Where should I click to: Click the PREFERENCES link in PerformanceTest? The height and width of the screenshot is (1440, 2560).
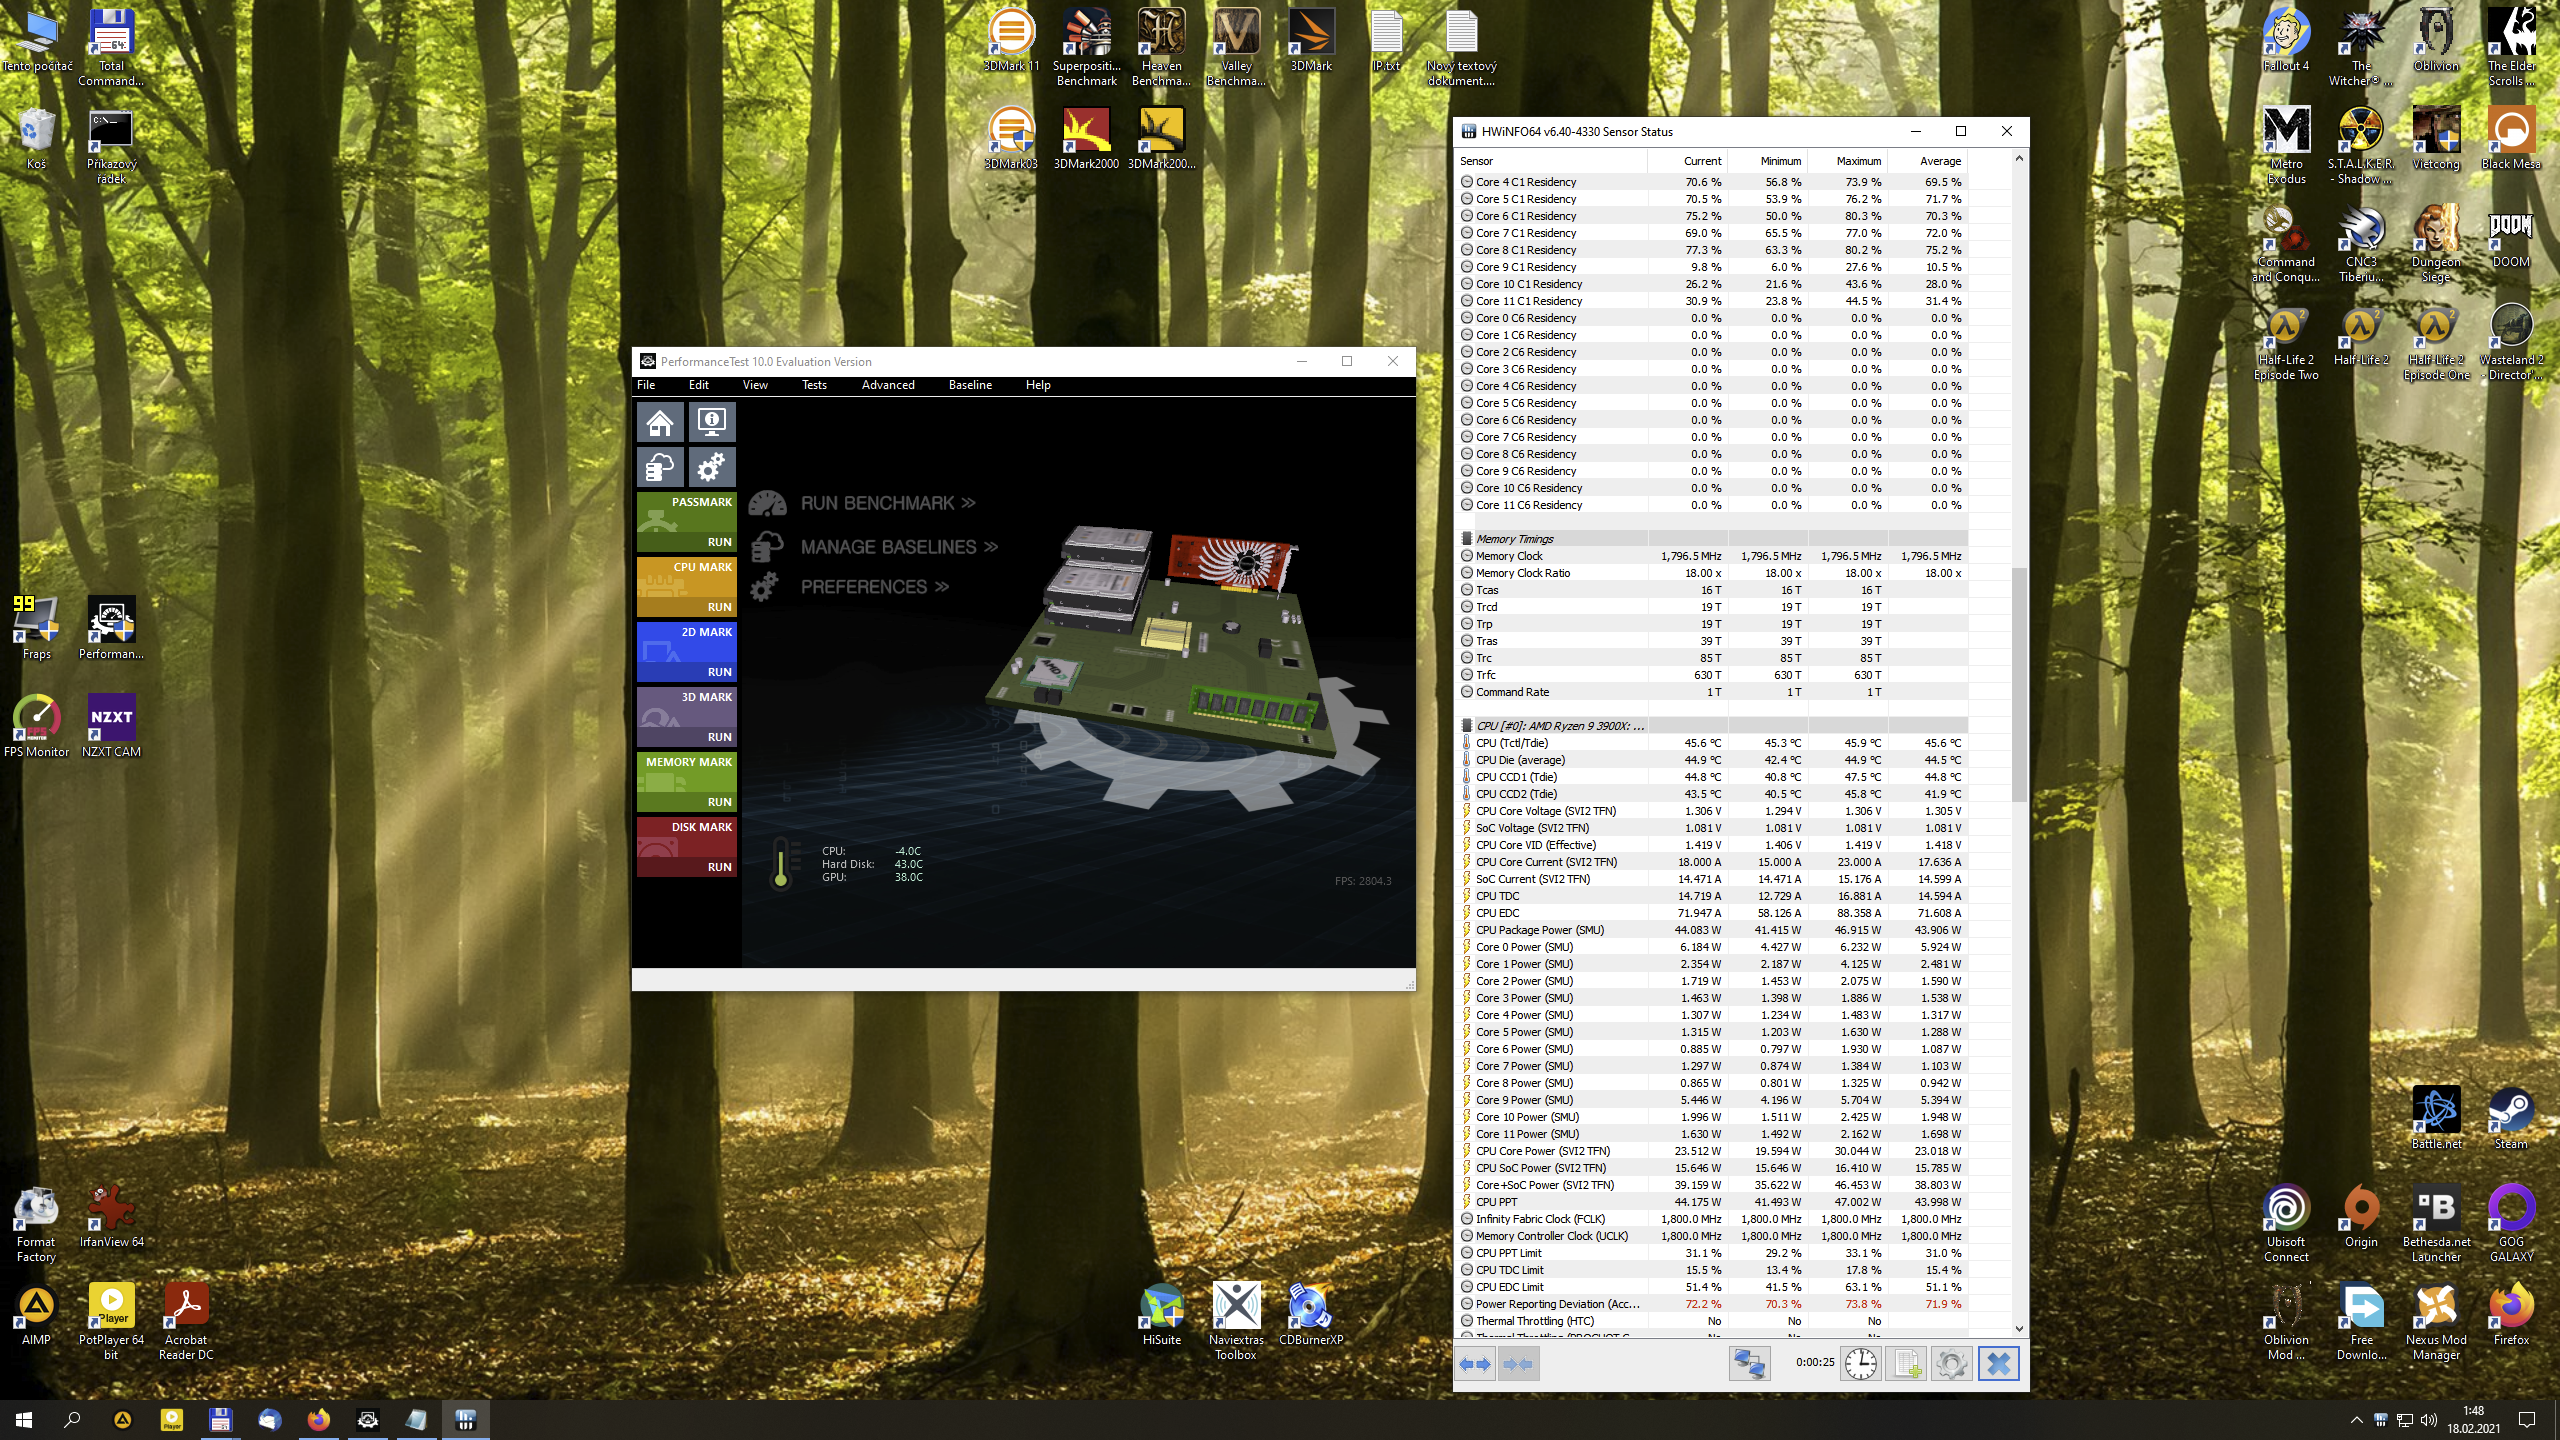pyautogui.click(x=875, y=587)
